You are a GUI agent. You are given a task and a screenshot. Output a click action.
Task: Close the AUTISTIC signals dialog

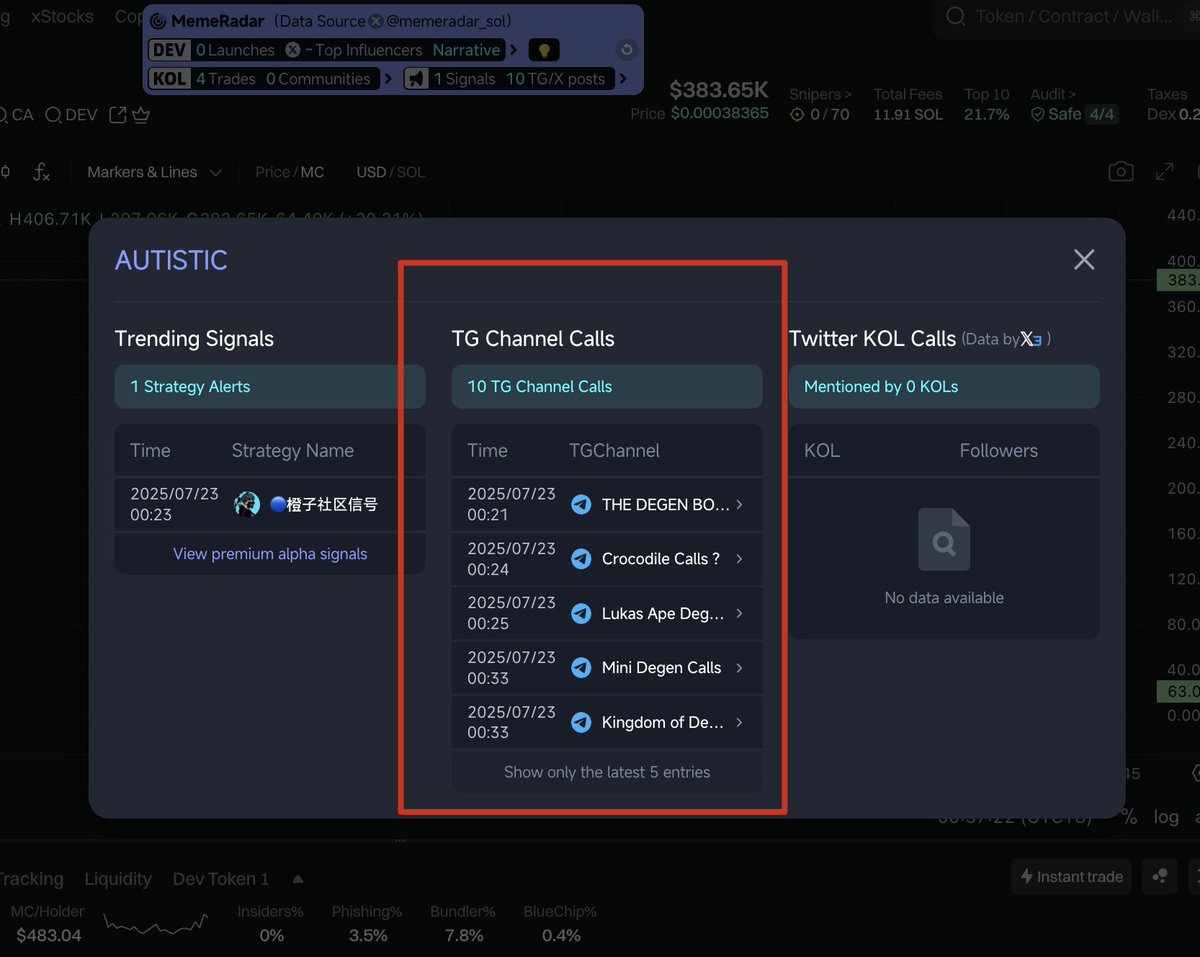click(1084, 260)
